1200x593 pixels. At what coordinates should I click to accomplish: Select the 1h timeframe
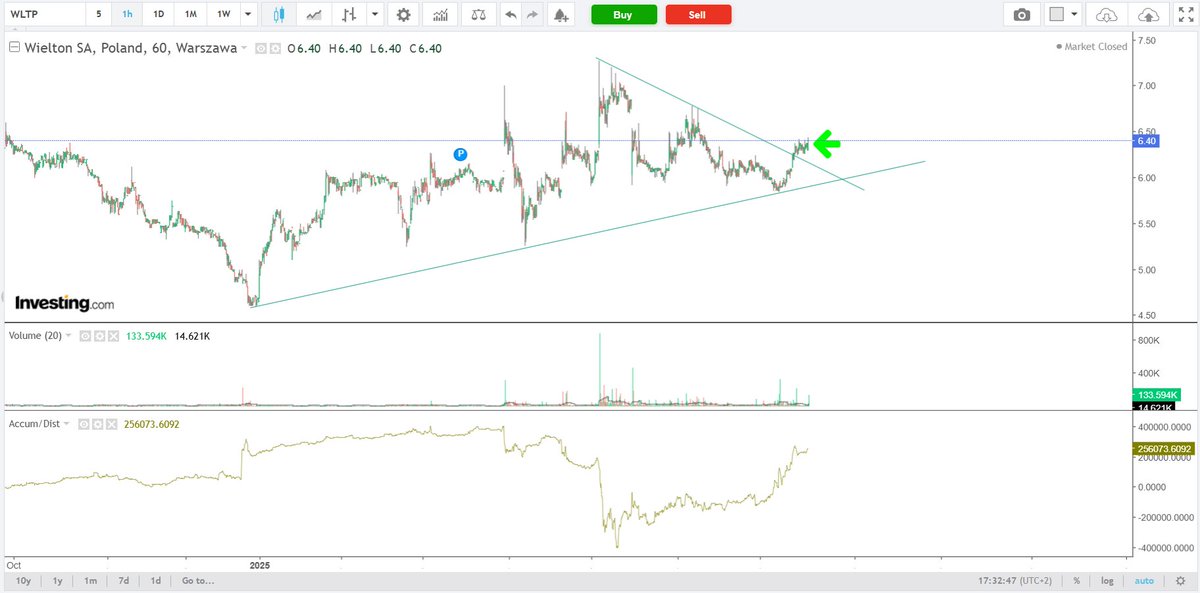[x=127, y=15]
